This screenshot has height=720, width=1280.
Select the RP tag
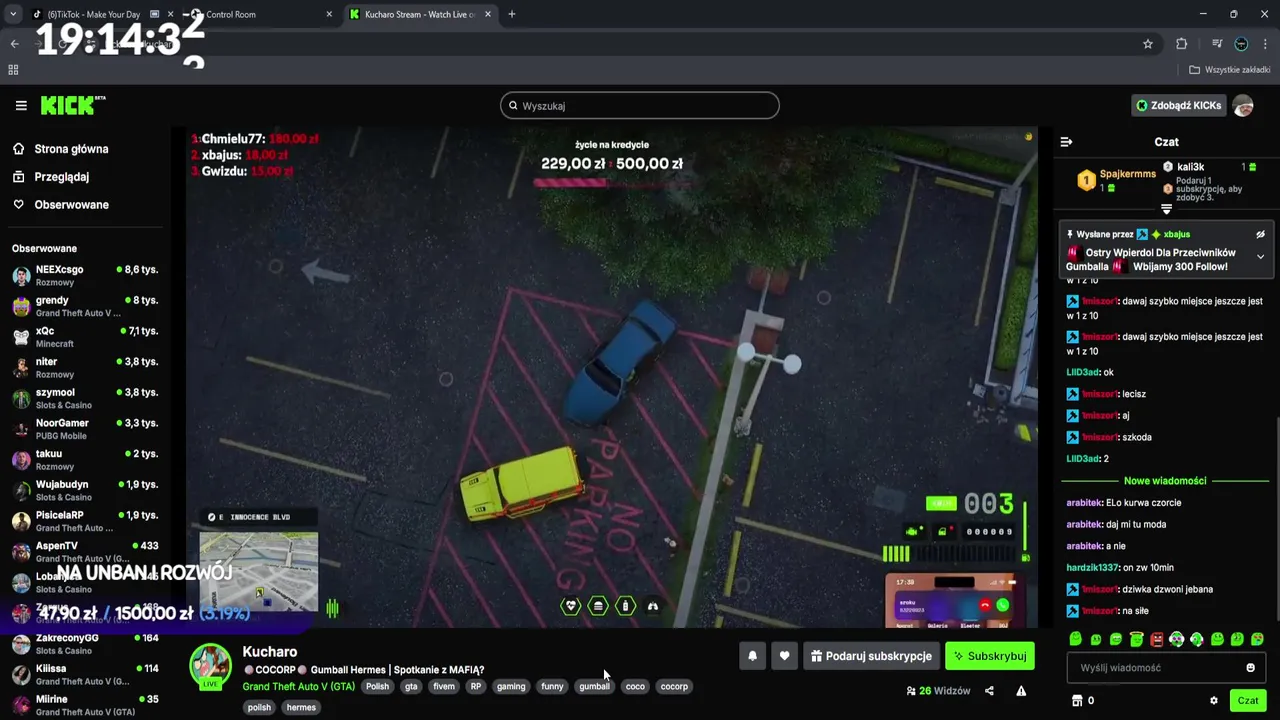pyautogui.click(x=476, y=687)
